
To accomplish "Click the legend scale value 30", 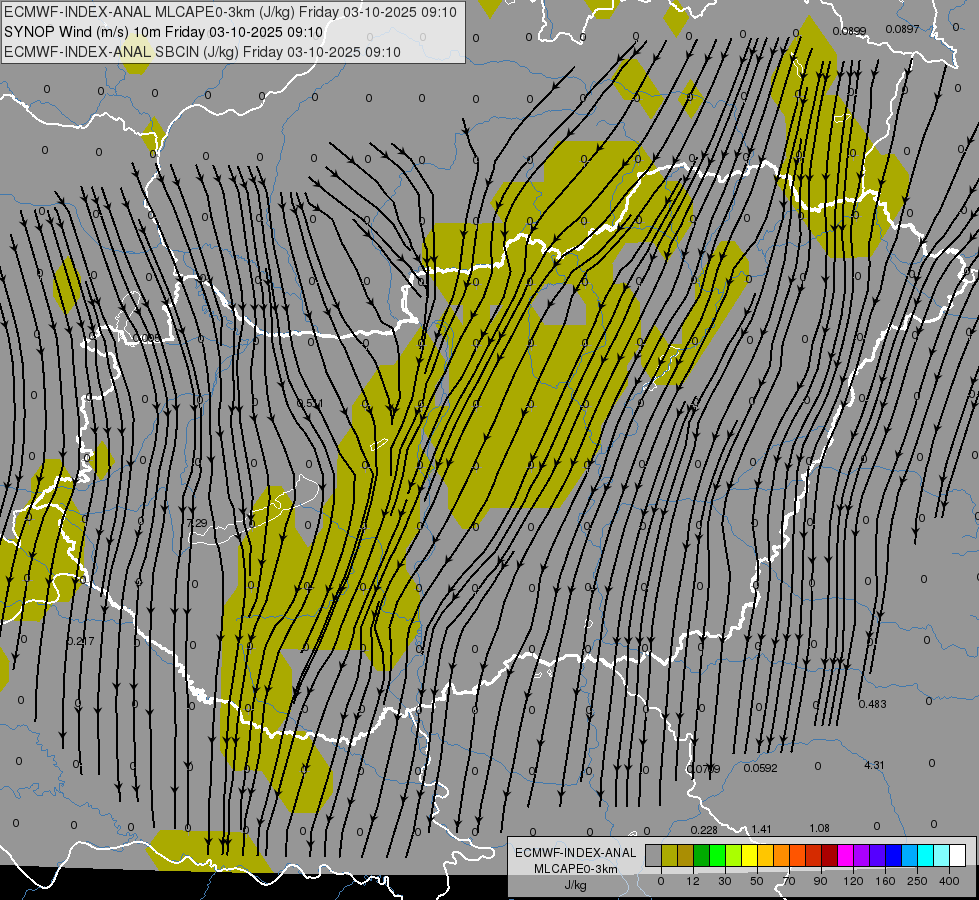I will click(x=725, y=881).
